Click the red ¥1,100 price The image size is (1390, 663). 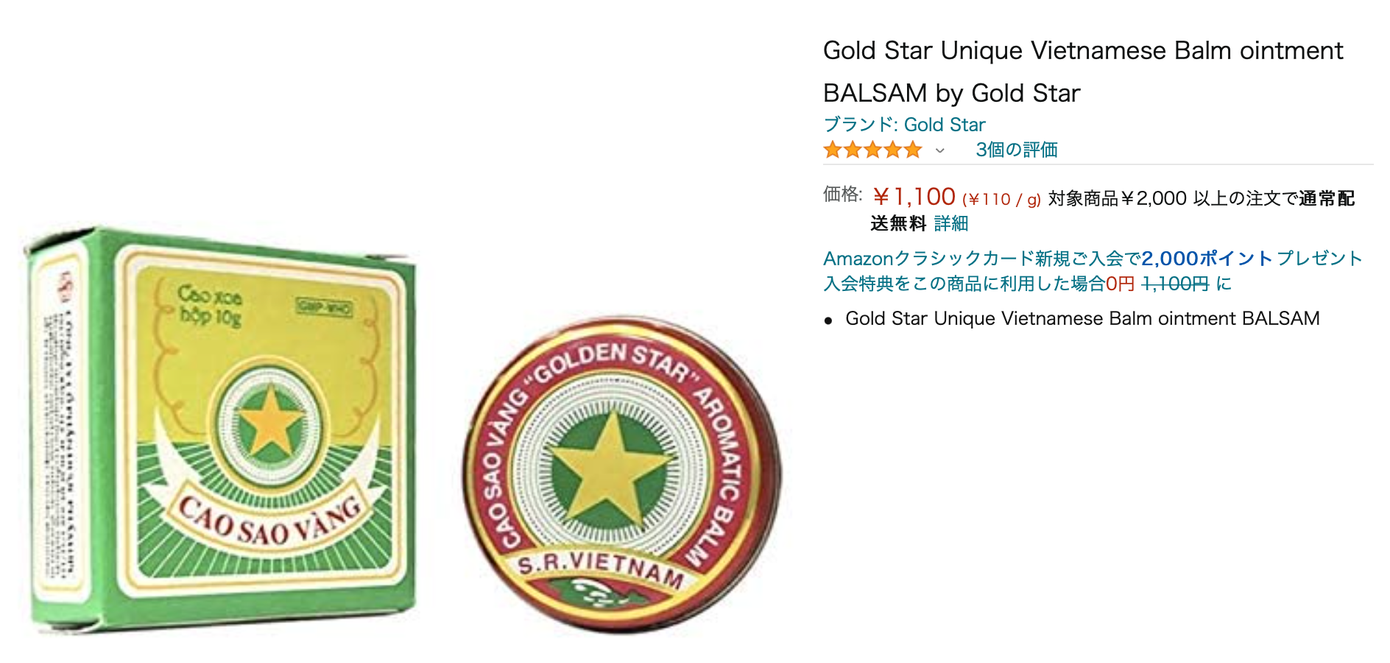click(914, 197)
